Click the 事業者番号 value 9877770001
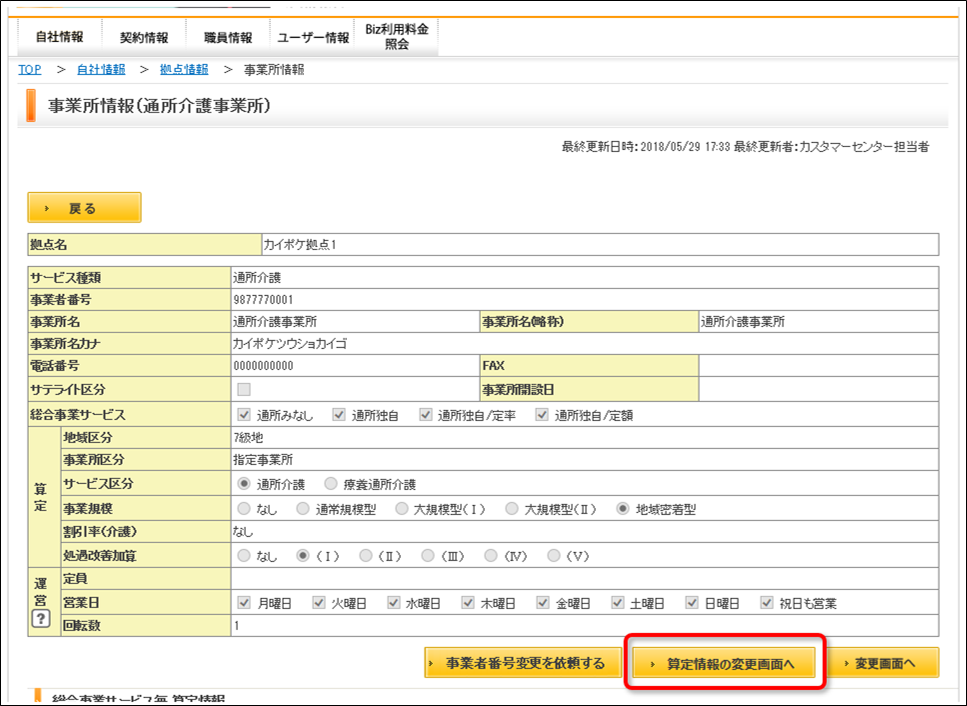 (x=263, y=300)
